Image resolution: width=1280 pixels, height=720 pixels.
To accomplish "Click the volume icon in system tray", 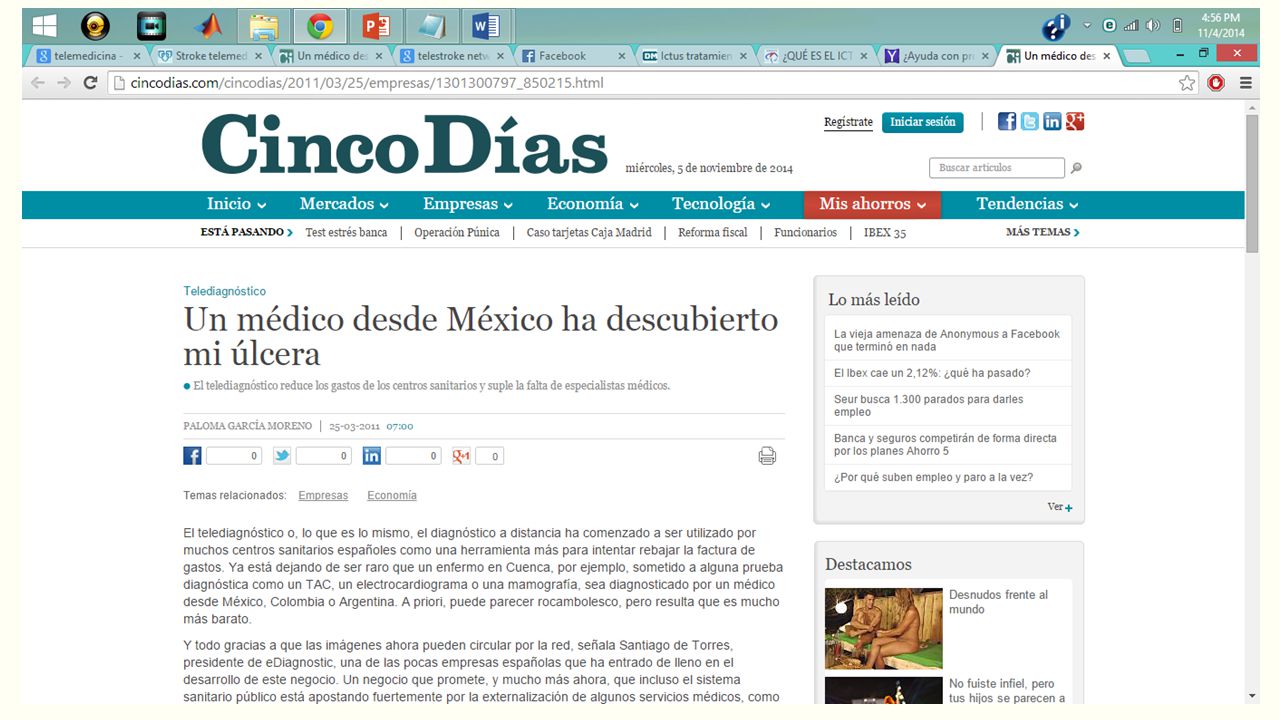I will [x=1152, y=26].
